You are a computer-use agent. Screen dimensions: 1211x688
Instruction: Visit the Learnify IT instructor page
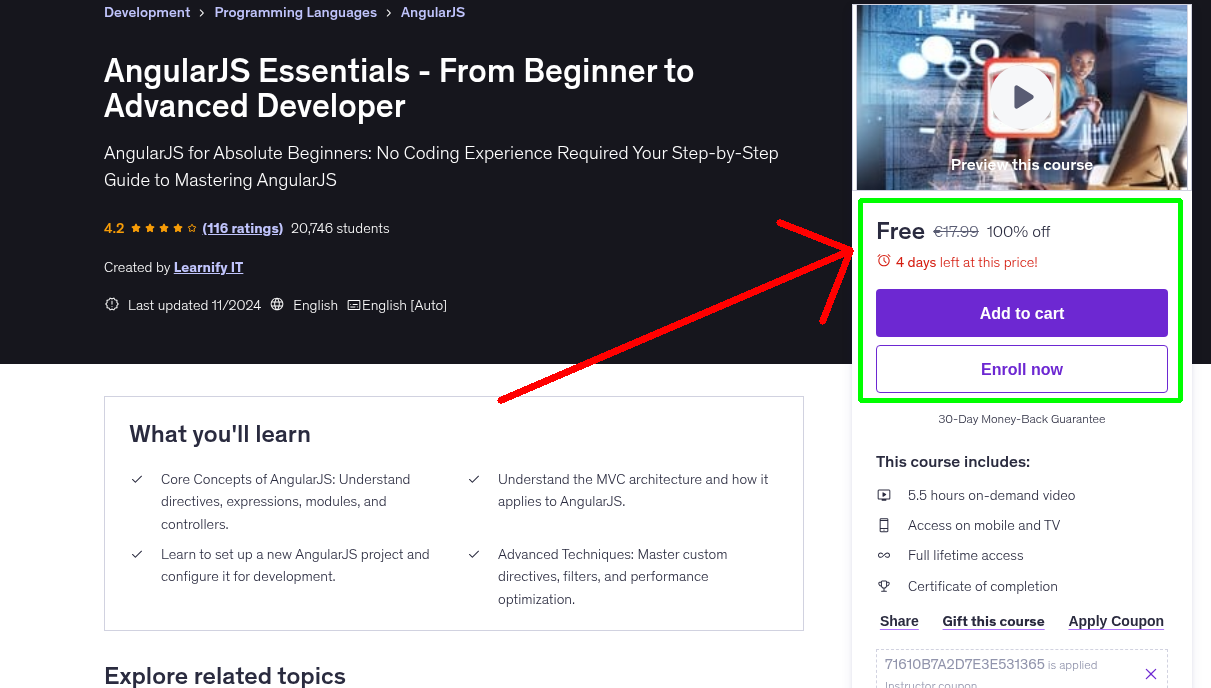click(x=208, y=267)
